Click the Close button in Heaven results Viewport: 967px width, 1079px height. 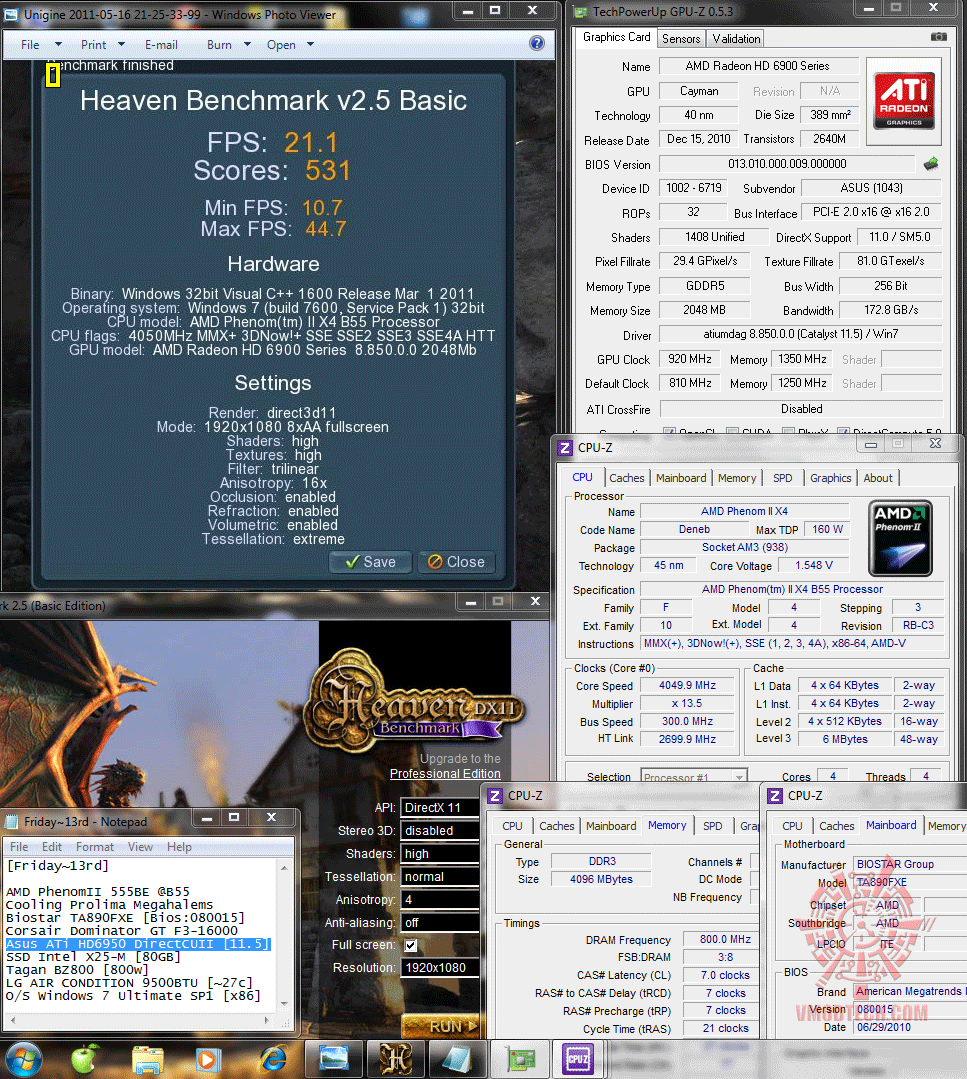(x=456, y=562)
